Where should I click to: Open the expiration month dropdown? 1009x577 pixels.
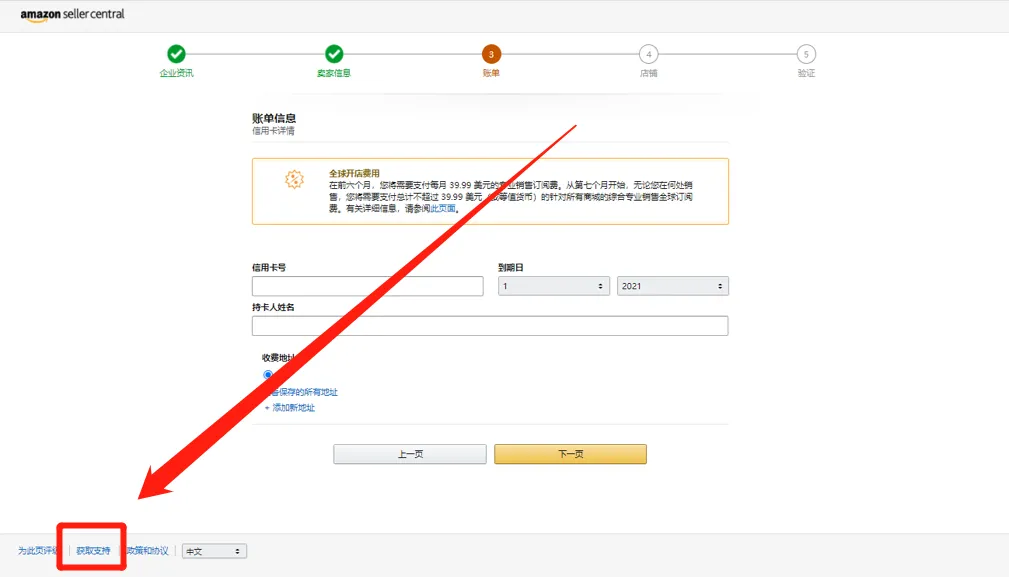coord(553,285)
